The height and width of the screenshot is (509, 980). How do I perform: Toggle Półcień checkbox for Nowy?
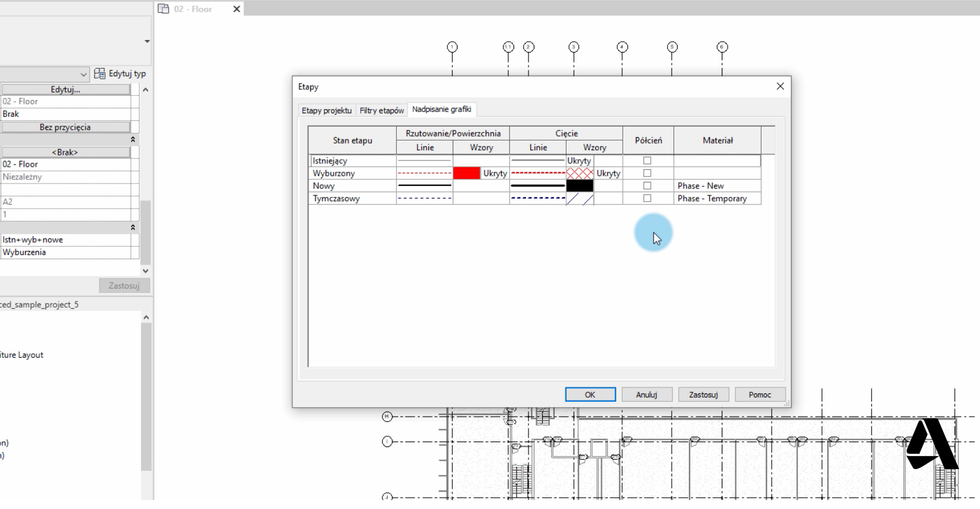tap(648, 186)
